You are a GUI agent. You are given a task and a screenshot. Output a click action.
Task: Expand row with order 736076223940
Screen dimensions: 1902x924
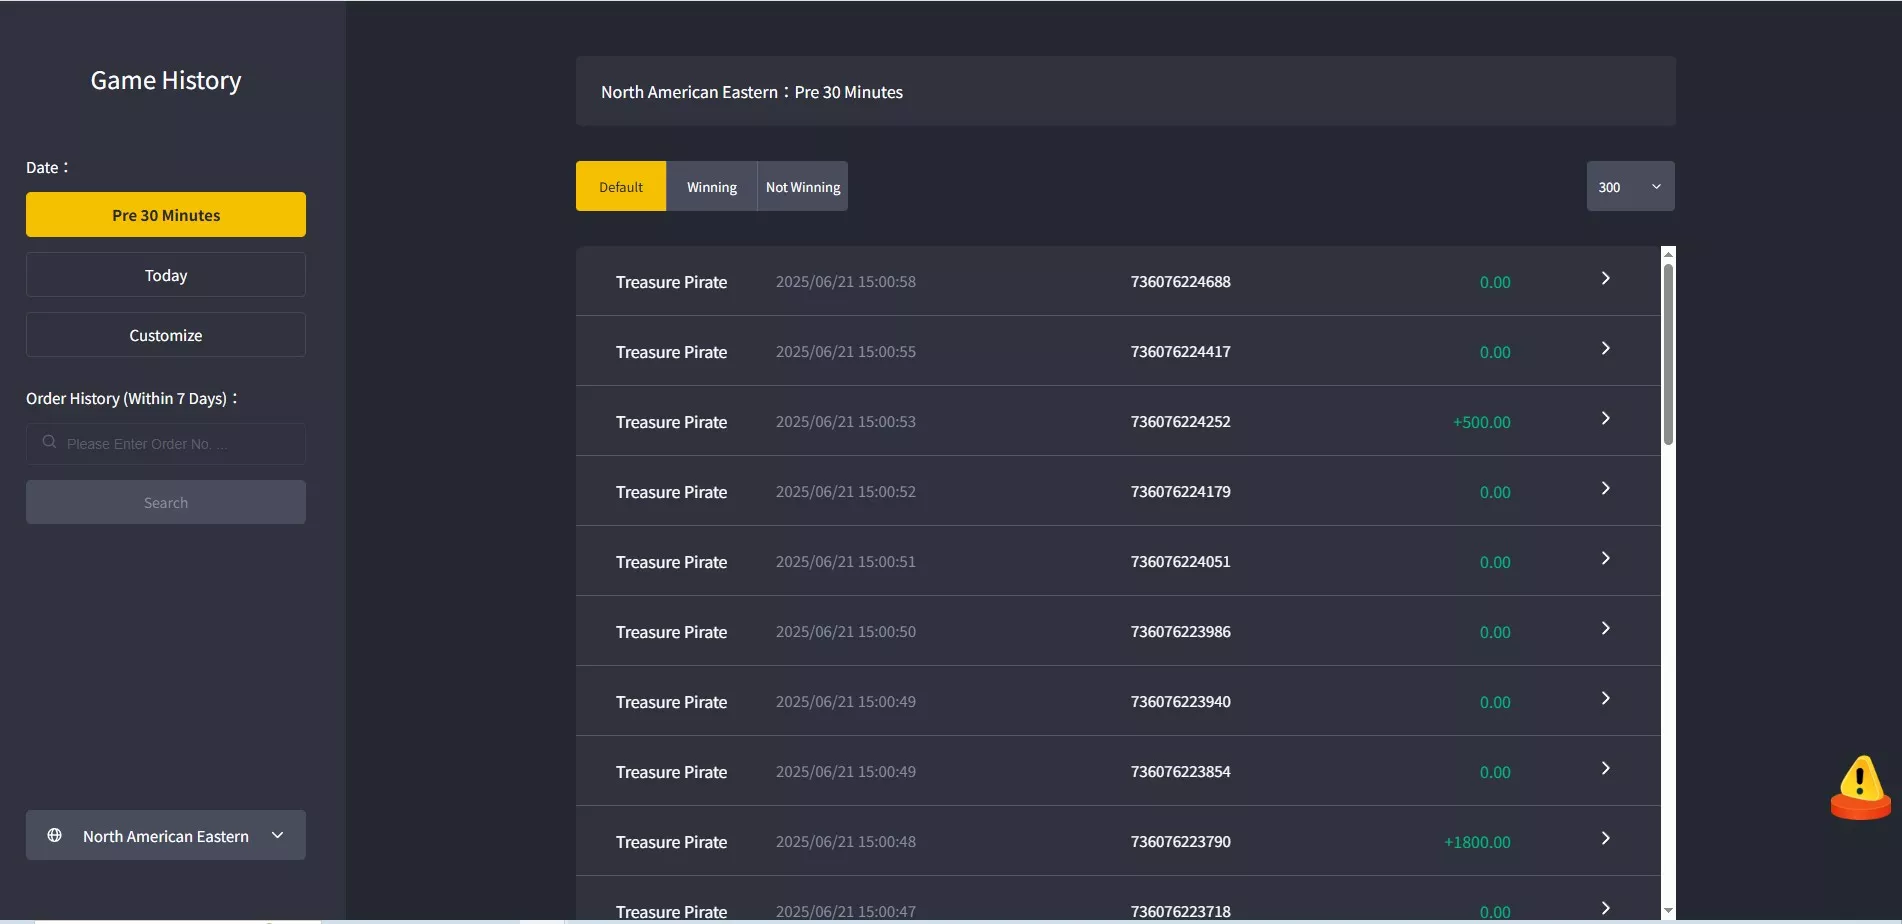(x=1605, y=699)
